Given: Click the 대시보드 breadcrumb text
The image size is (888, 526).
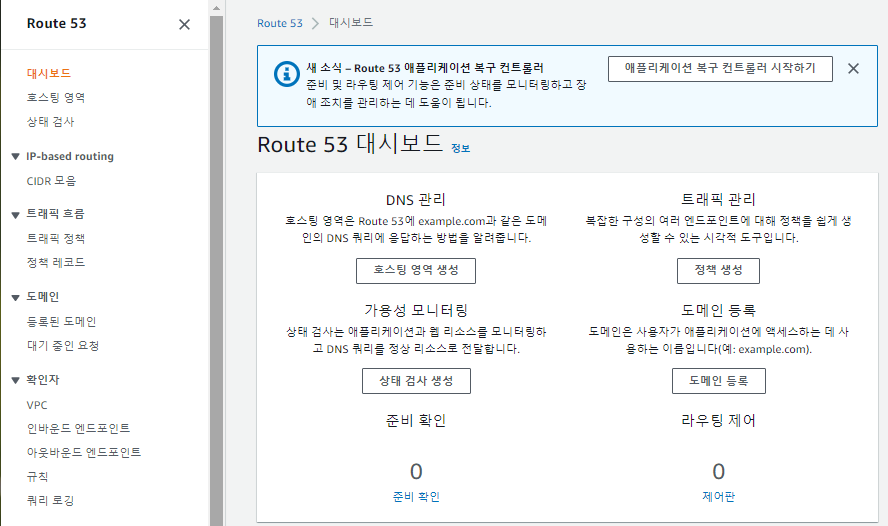Looking at the screenshot, I should click(x=351, y=23).
